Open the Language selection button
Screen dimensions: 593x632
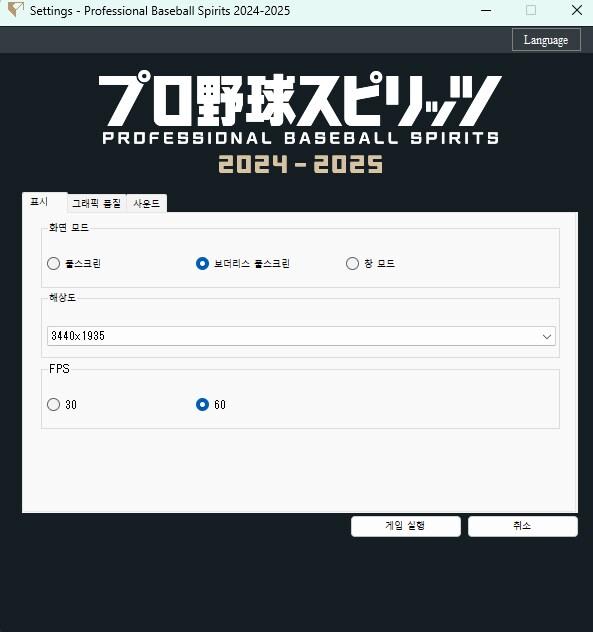point(546,40)
